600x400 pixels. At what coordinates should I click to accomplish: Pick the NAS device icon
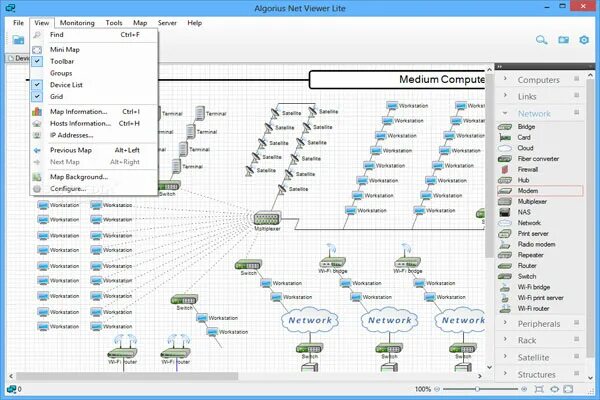point(505,212)
